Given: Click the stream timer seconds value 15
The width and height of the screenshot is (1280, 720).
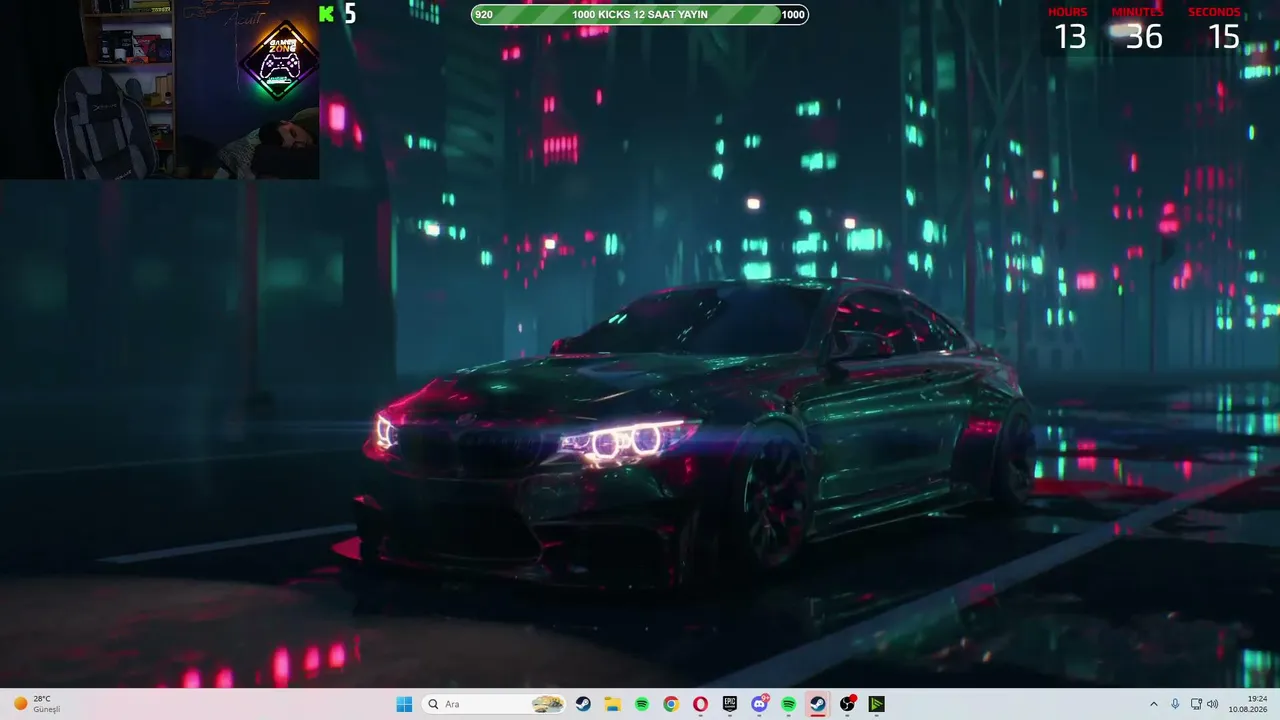Looking at the screenshot, I should [x=1224, y=37].
